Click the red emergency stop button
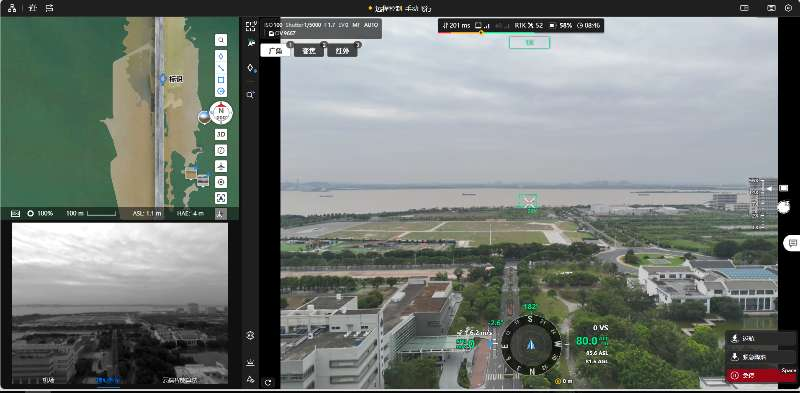This screenshot has height=393, width=800. (761, 375)
